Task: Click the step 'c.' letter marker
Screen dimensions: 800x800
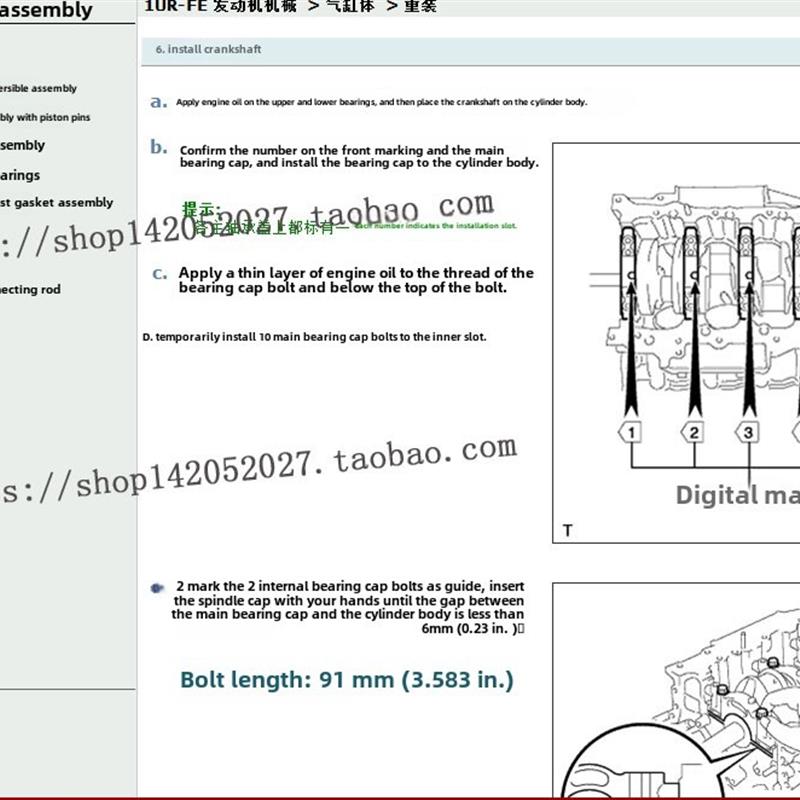Action: coord(160,274)
